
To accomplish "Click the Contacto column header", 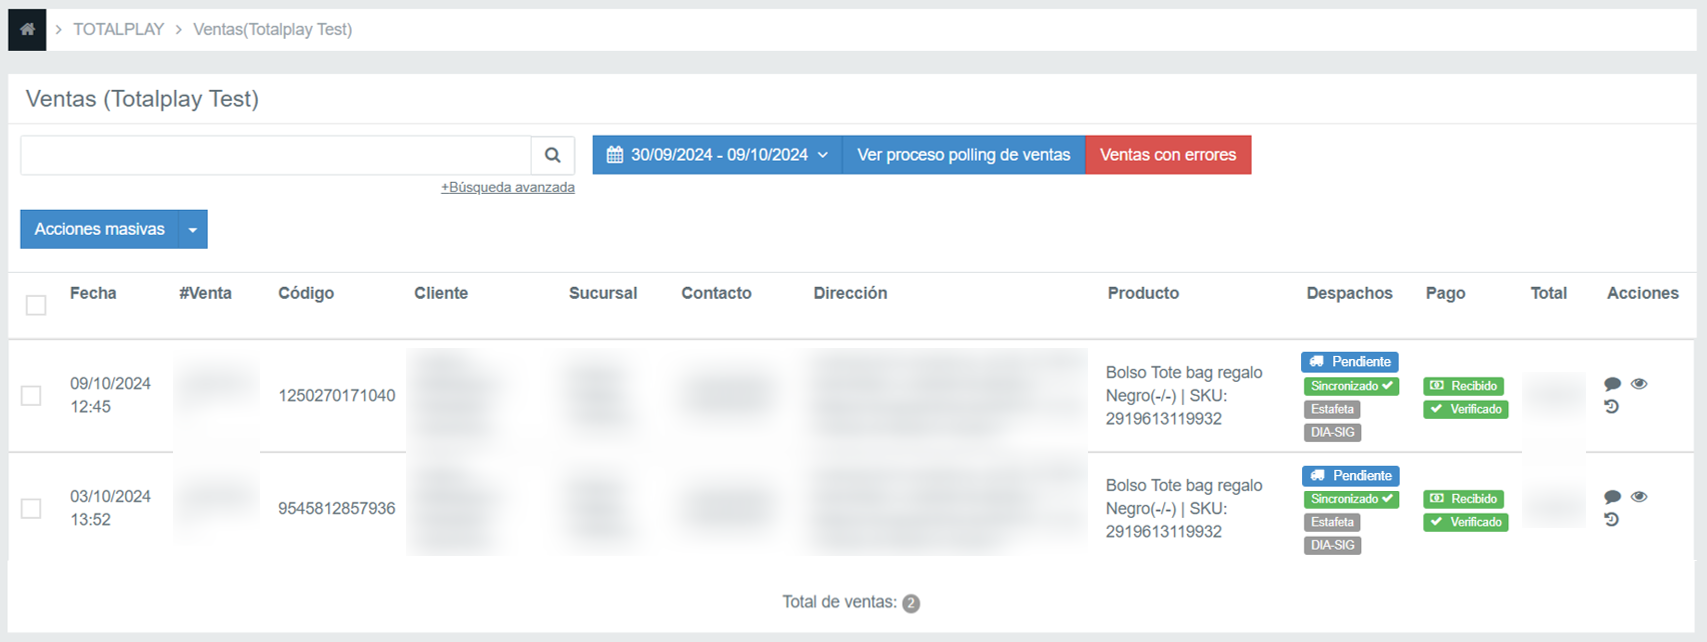I will pos(716,293).
